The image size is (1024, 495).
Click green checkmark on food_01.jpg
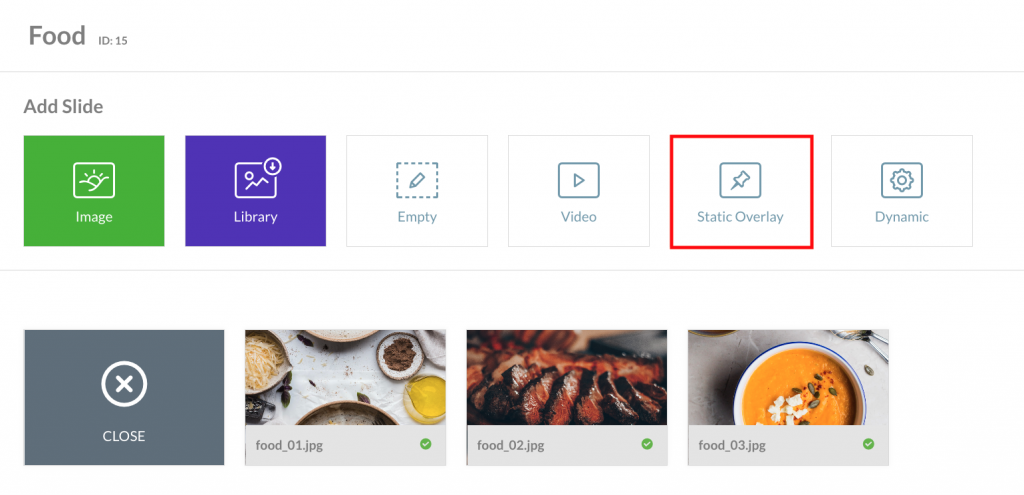click(x=426, y=444)
